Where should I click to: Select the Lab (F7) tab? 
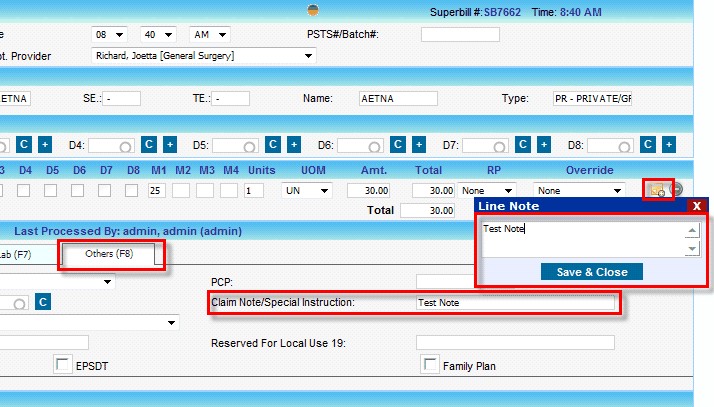20,255
